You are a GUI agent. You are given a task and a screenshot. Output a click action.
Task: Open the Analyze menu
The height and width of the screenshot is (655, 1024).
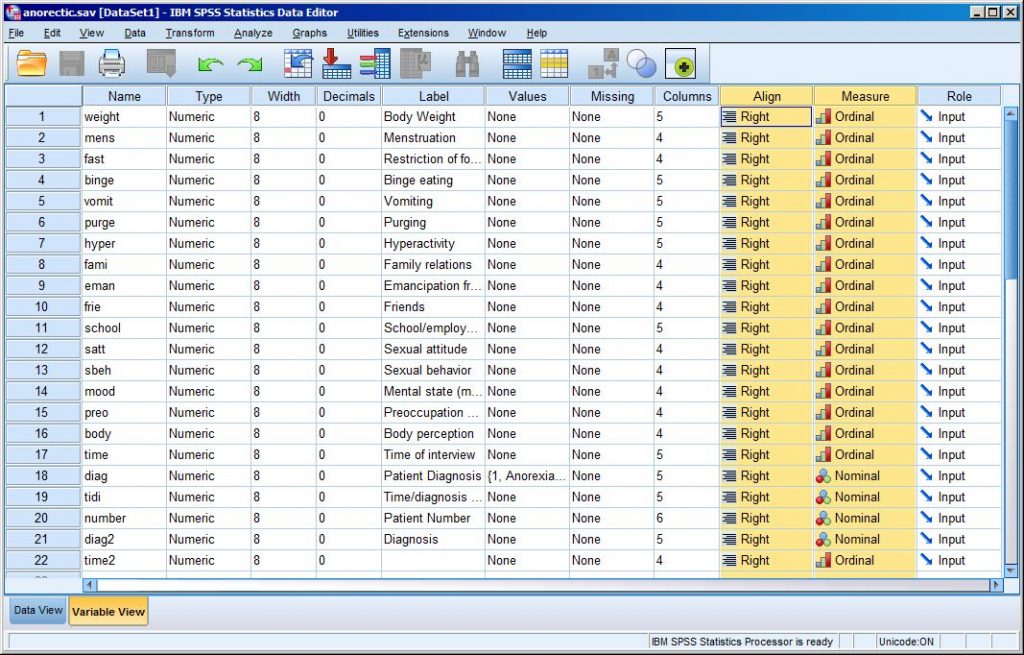pyautogui.click(x=253, y=33)
